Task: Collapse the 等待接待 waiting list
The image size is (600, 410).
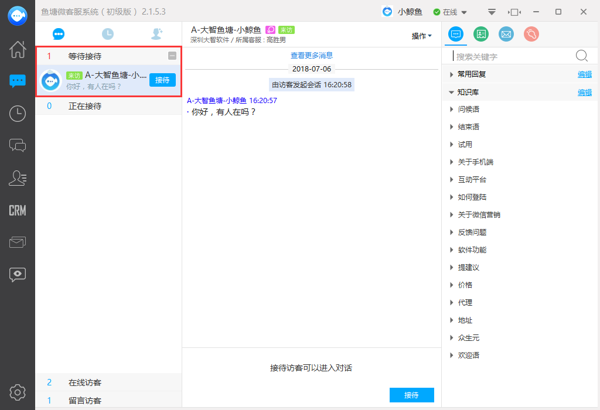Action: [x=172, y=56]
